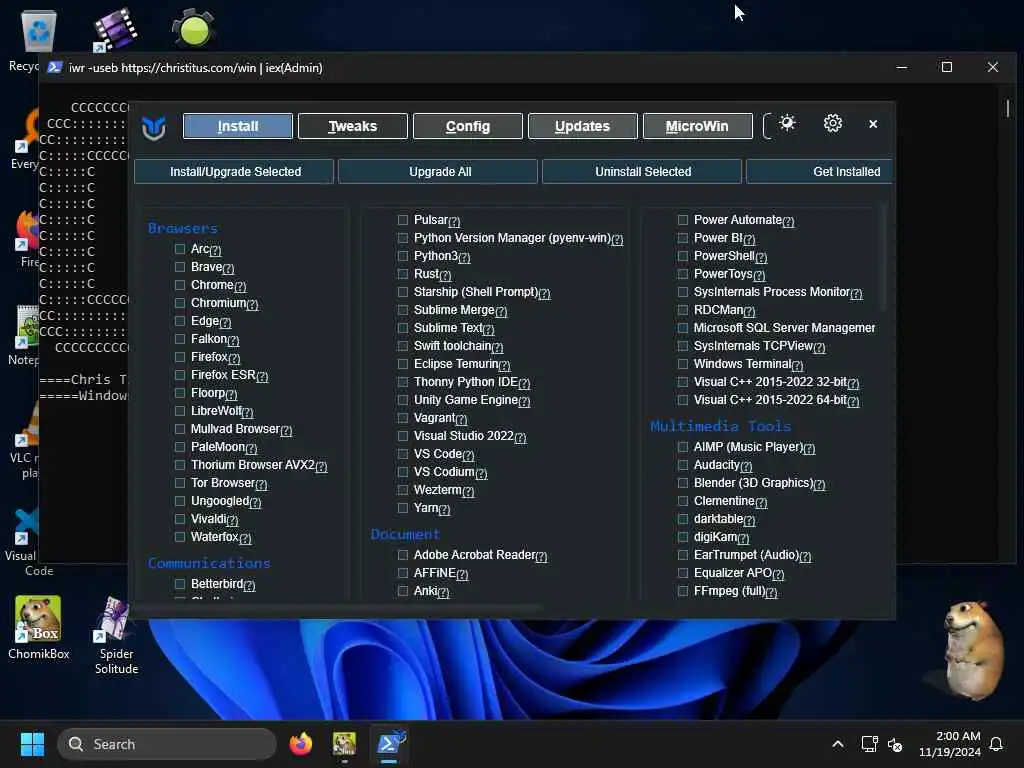Click the hamster desktop mascot
Screen dimensions: 1024x768
click(x=974, y=650)
